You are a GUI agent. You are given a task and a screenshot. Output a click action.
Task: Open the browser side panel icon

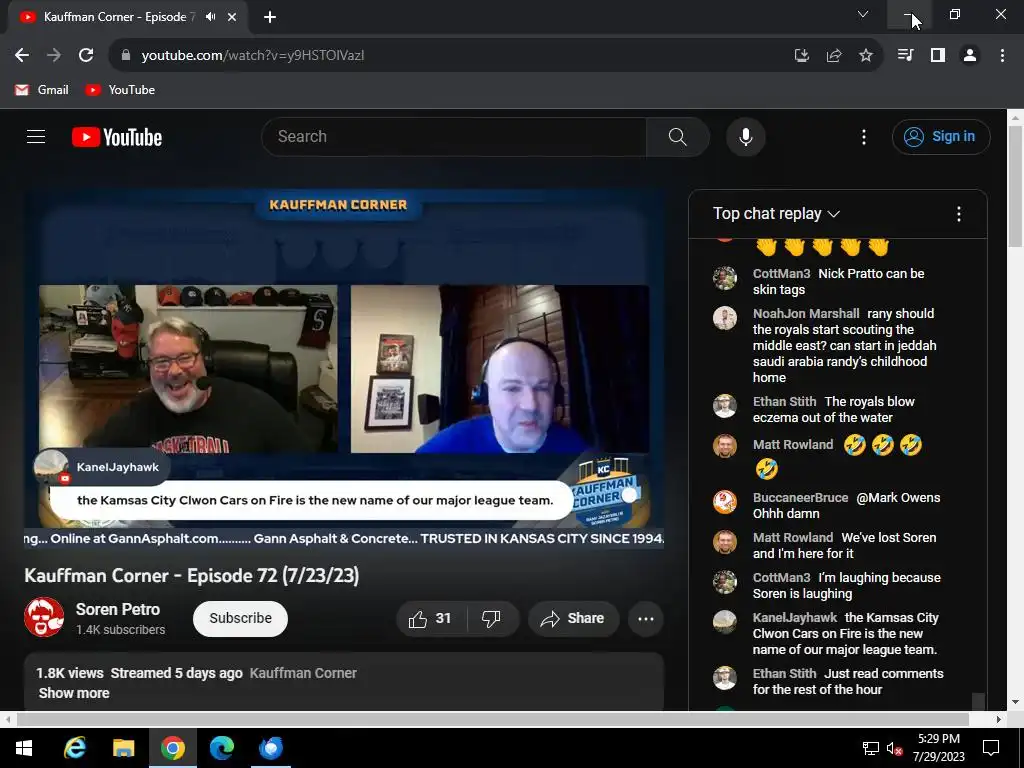[938, 56]
